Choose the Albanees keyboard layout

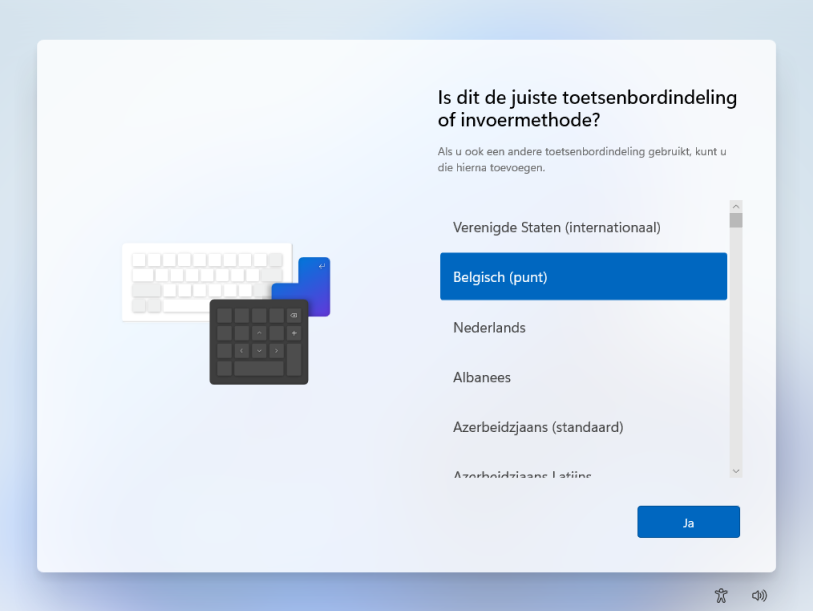[583, 377]
